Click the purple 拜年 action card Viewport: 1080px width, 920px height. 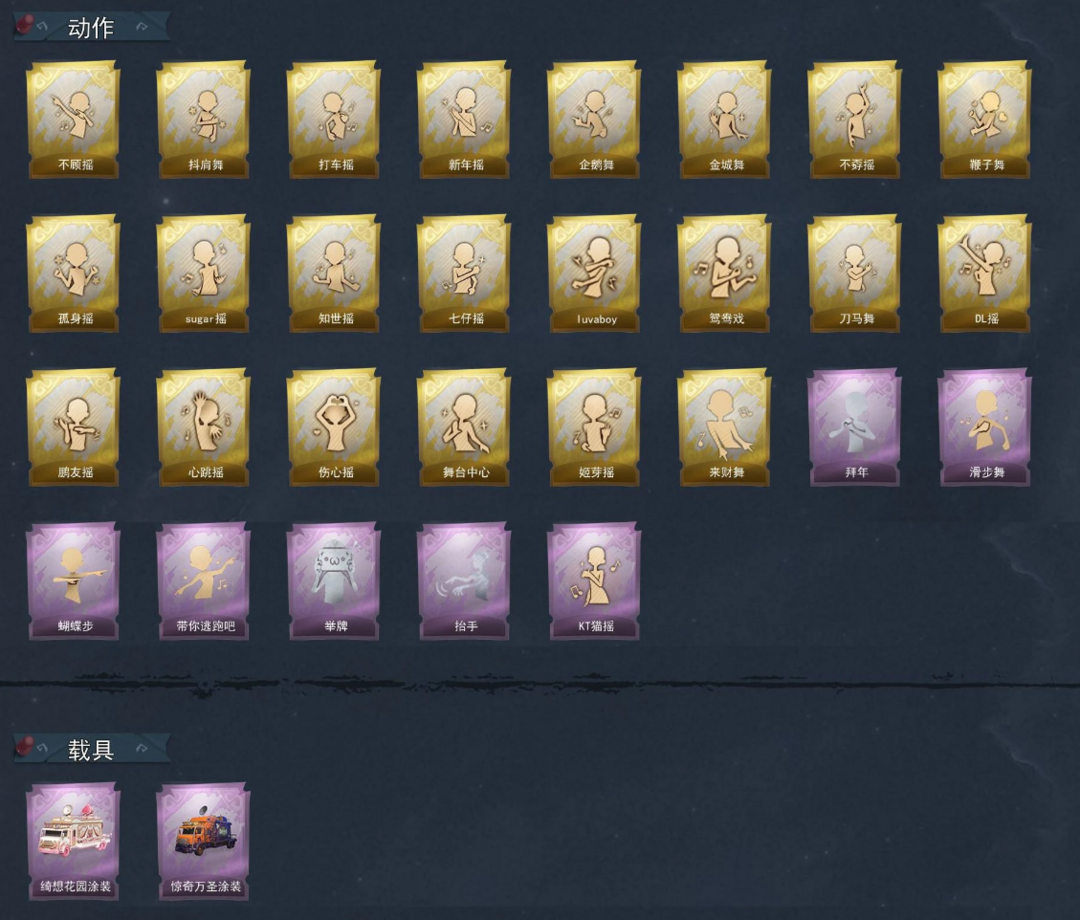tap(855, 427)
